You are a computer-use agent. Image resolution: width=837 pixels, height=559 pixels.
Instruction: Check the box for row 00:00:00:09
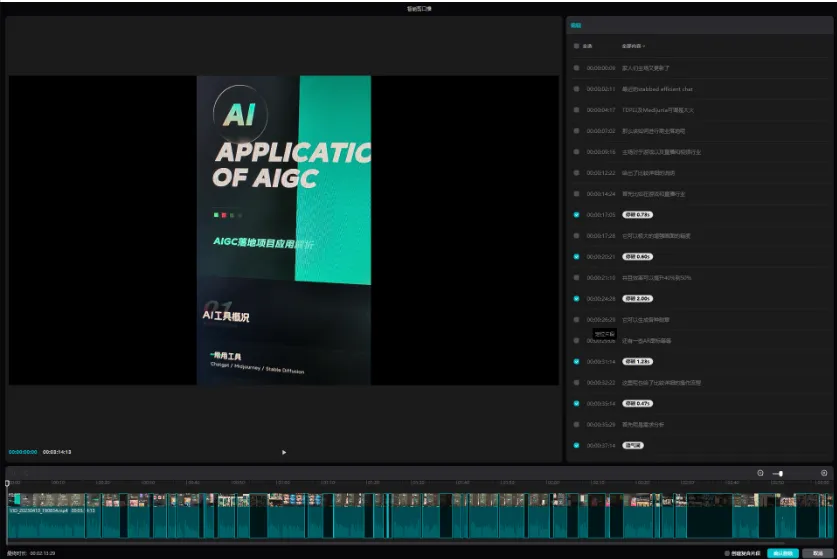(x=576, y=68)
